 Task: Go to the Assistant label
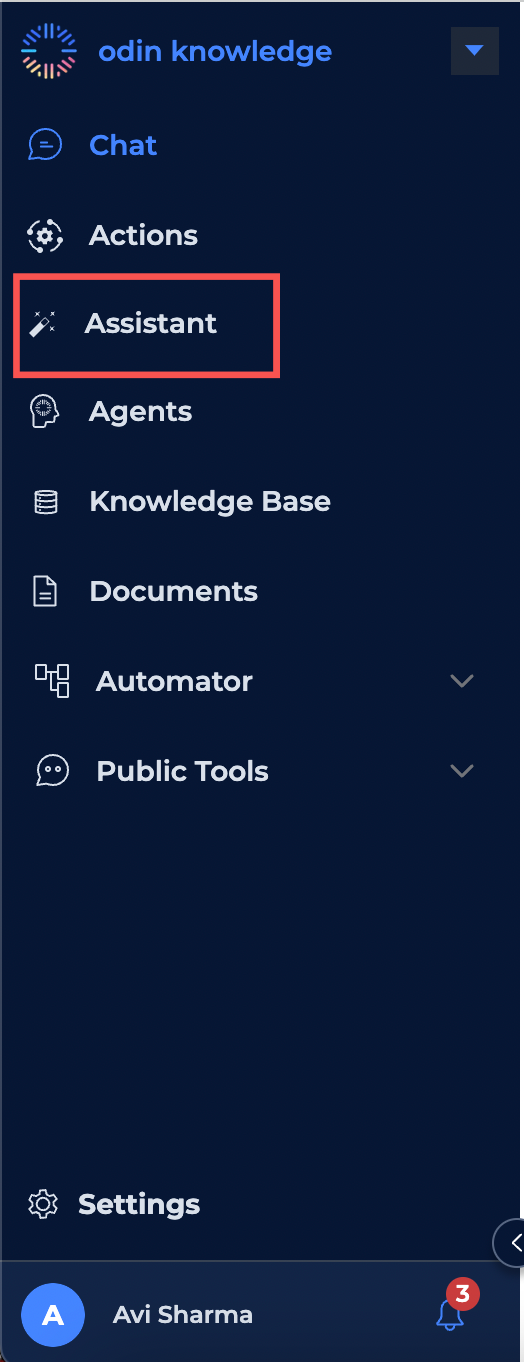tap(151, 323)
